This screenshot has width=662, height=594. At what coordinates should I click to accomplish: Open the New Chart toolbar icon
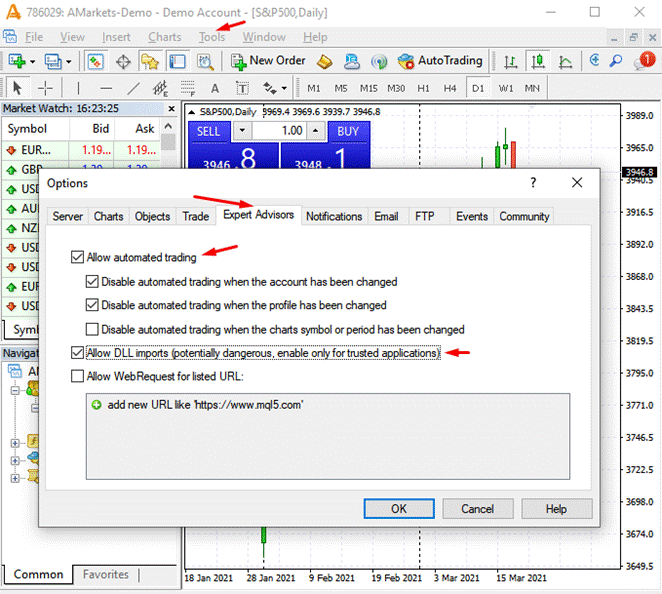[17, 62]
